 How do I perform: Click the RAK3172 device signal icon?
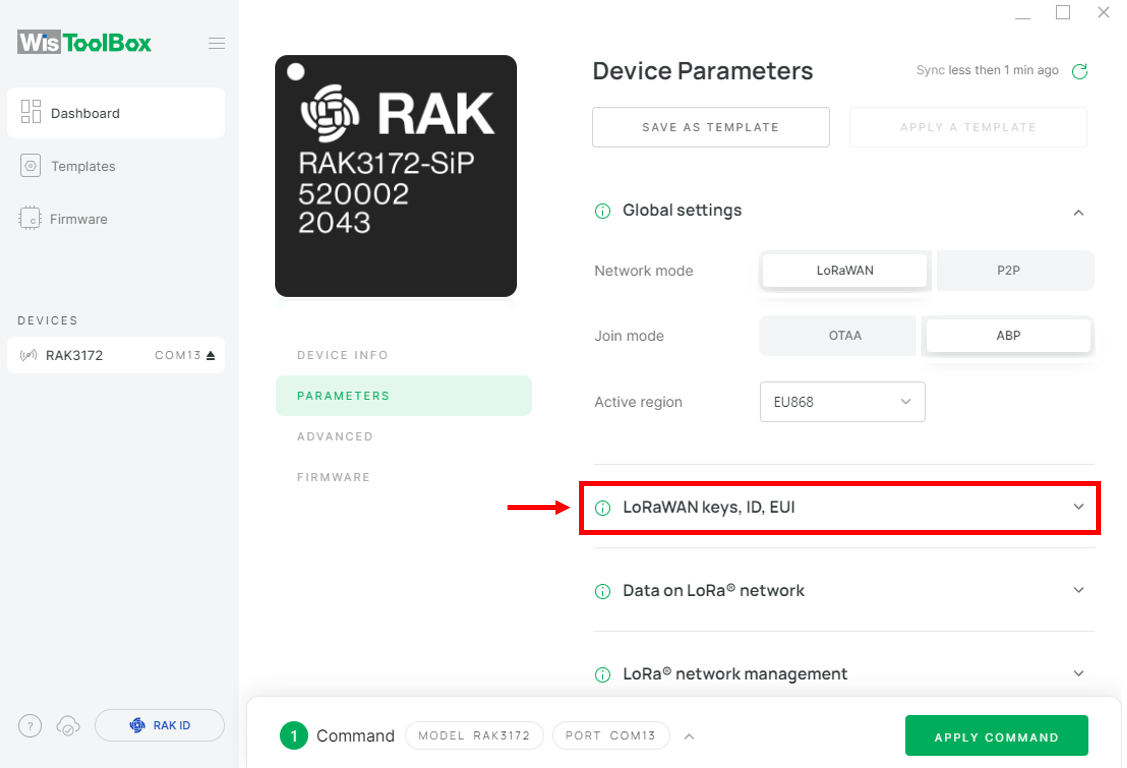click(x=28, y=355)
